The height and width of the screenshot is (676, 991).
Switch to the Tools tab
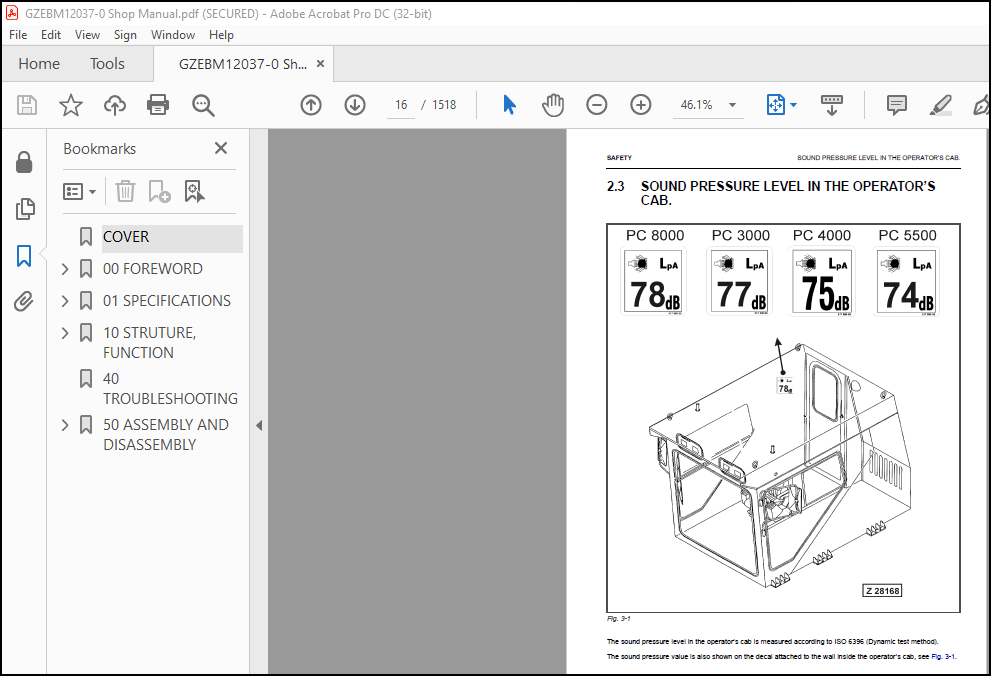[107, 64]
